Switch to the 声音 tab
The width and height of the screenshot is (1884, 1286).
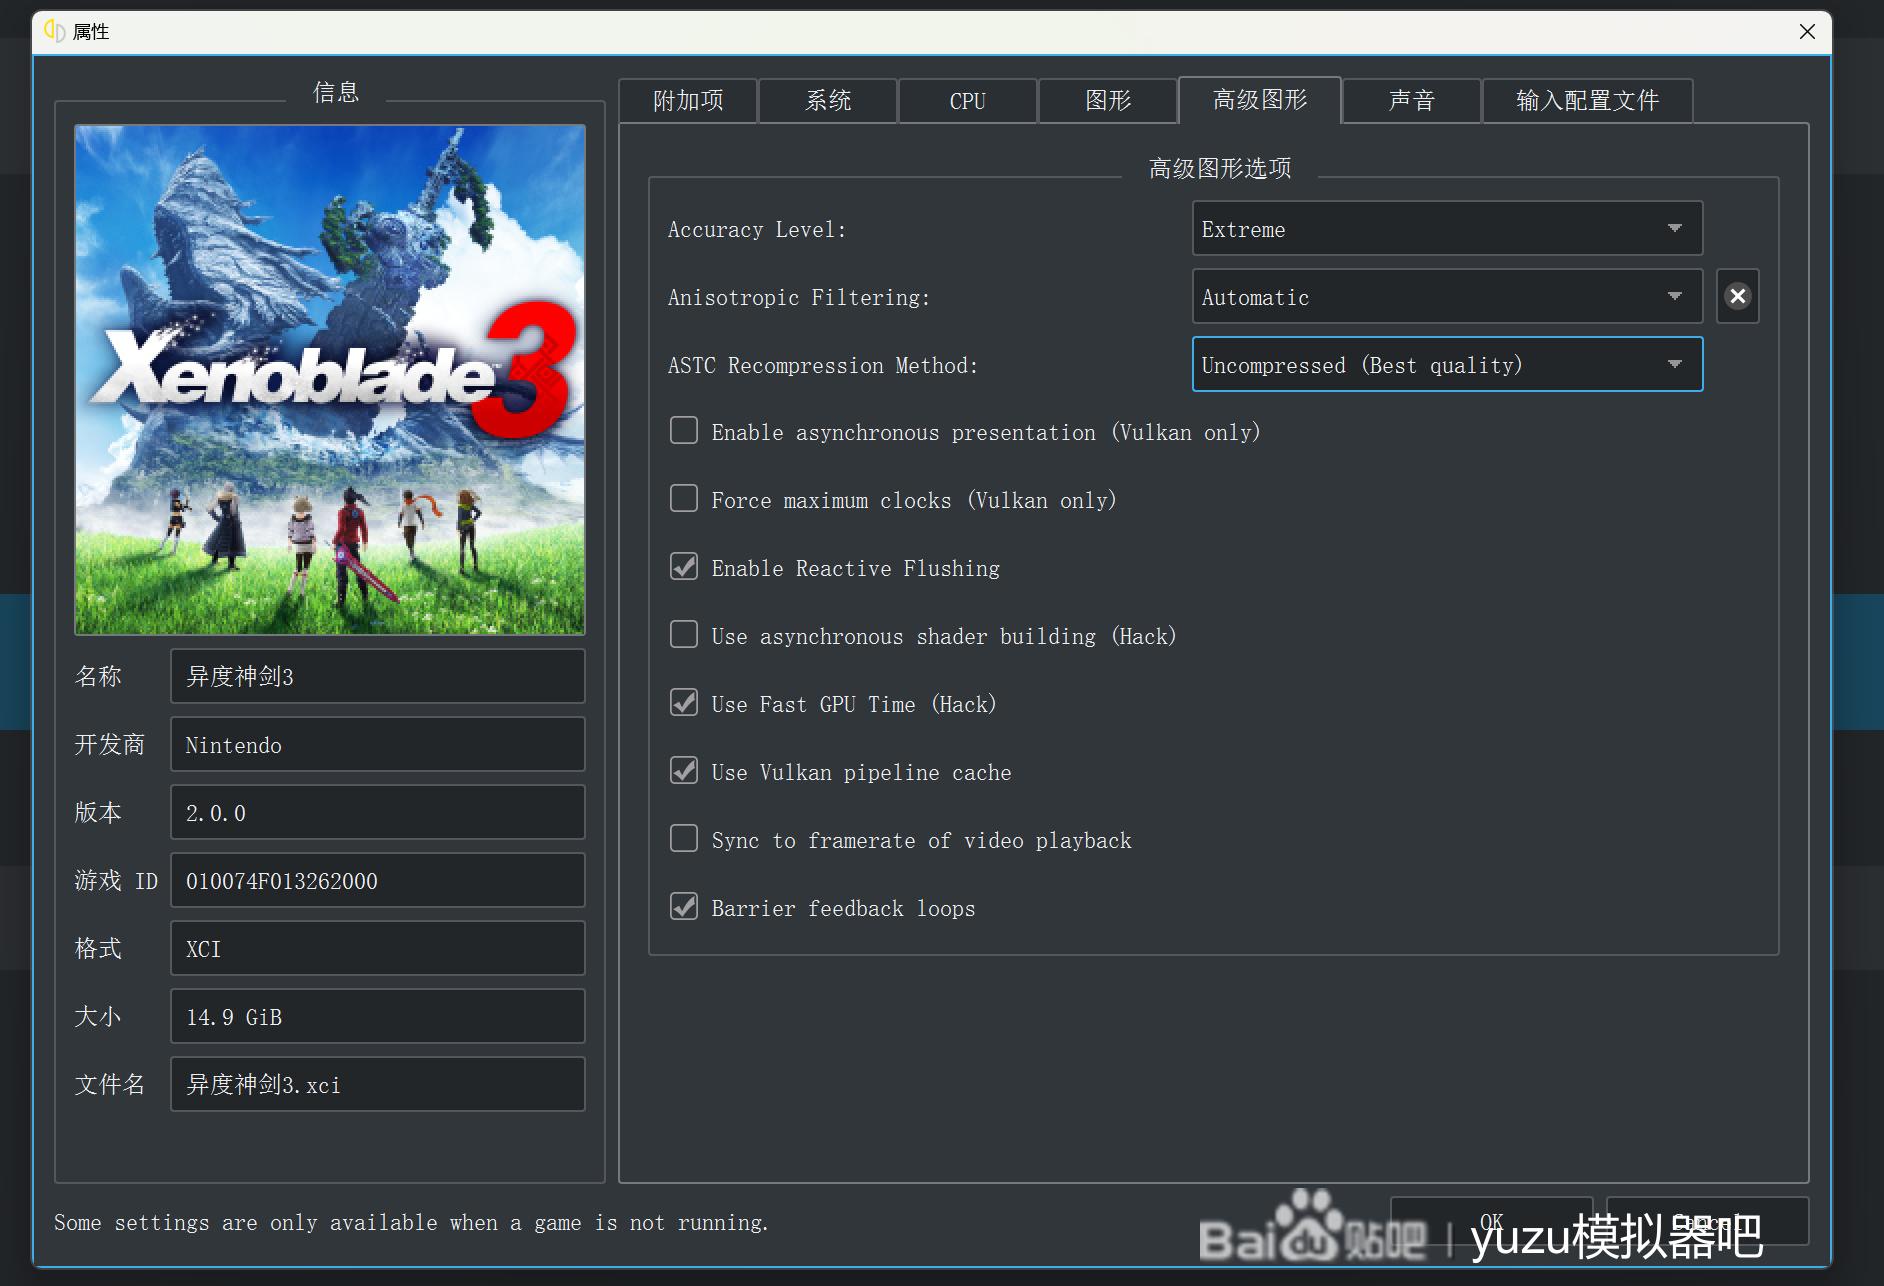1412,101
